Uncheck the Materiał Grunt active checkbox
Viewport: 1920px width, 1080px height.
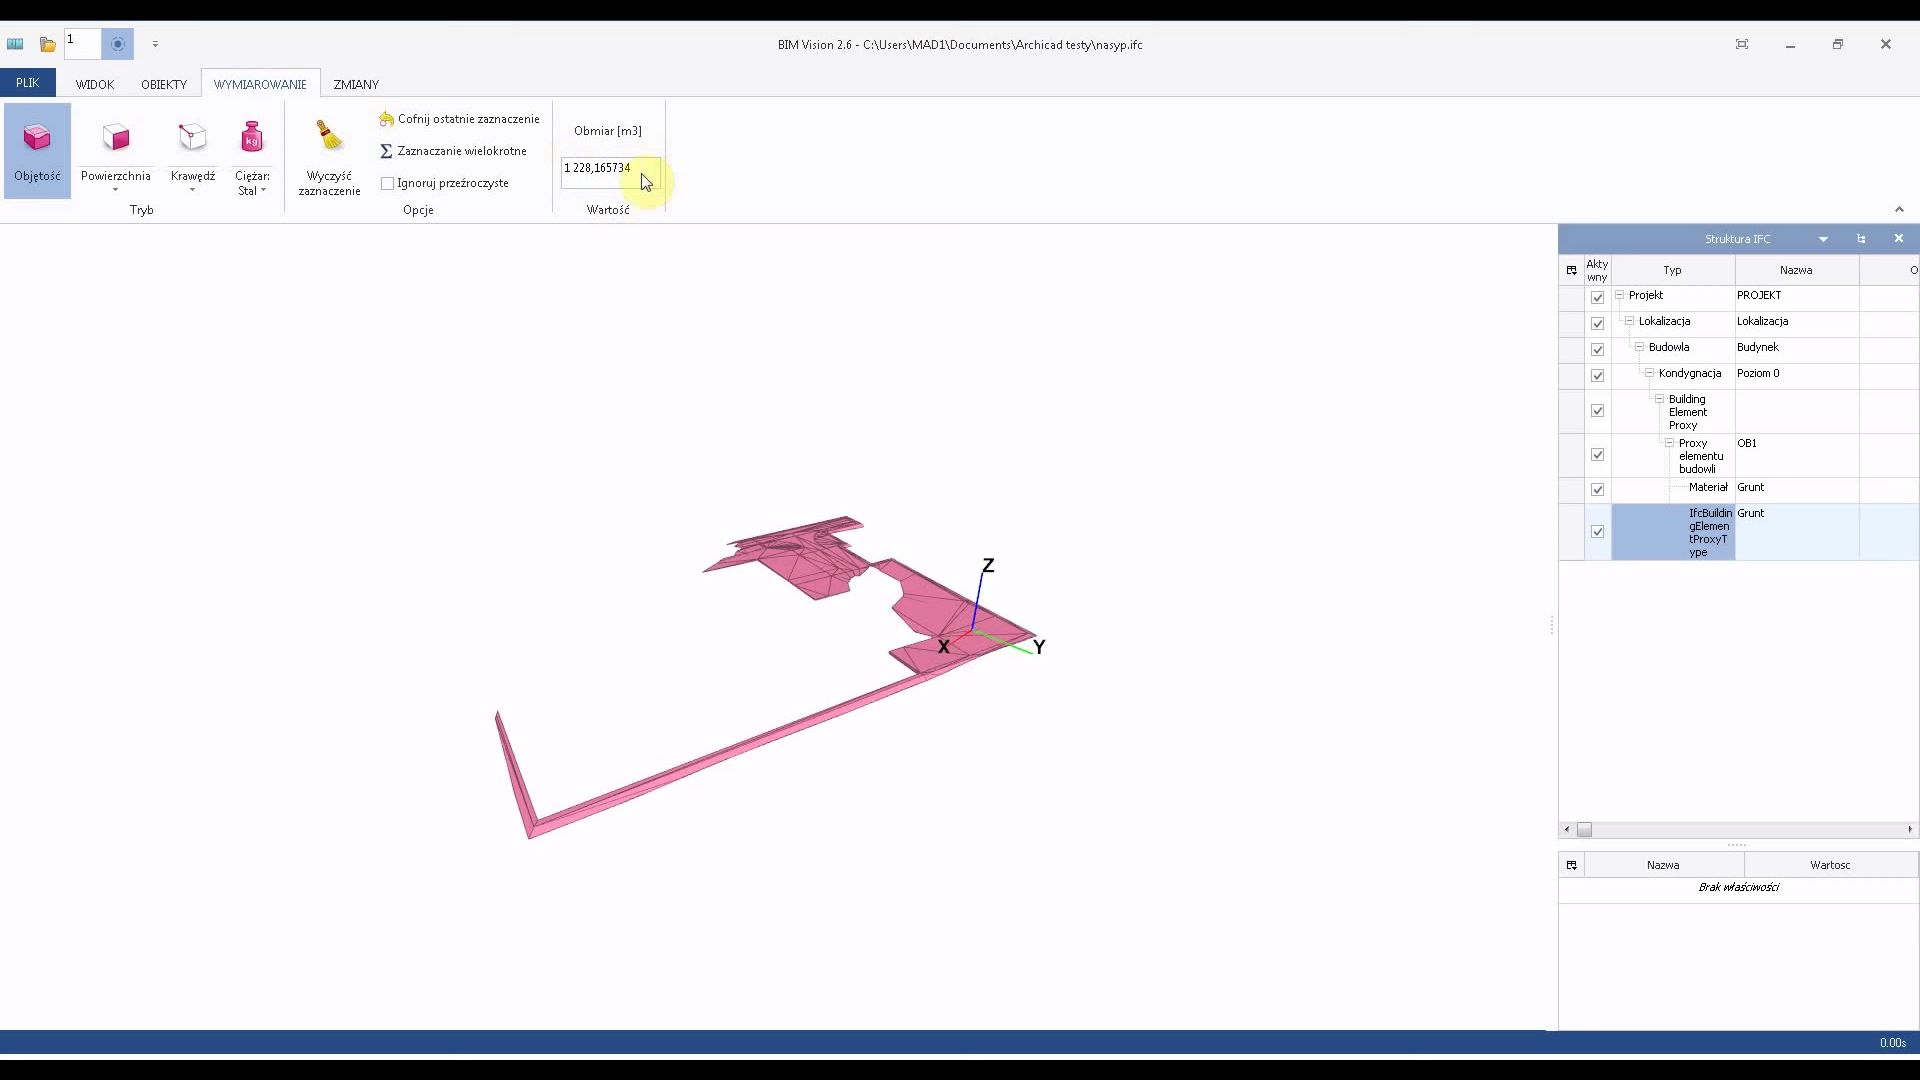tap(1597, 489)
